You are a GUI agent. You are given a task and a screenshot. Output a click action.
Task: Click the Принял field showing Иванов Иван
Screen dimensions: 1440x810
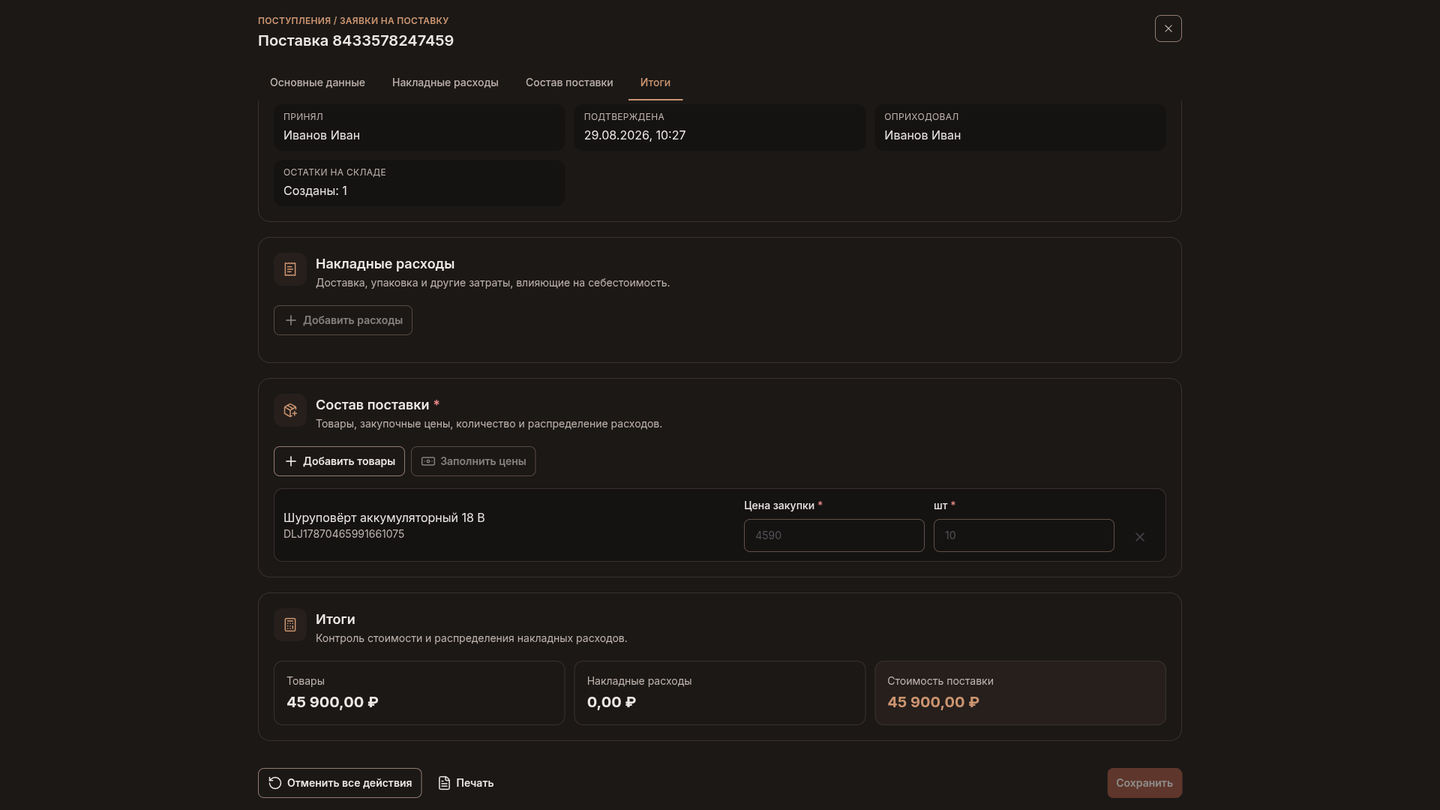(419, 127)
